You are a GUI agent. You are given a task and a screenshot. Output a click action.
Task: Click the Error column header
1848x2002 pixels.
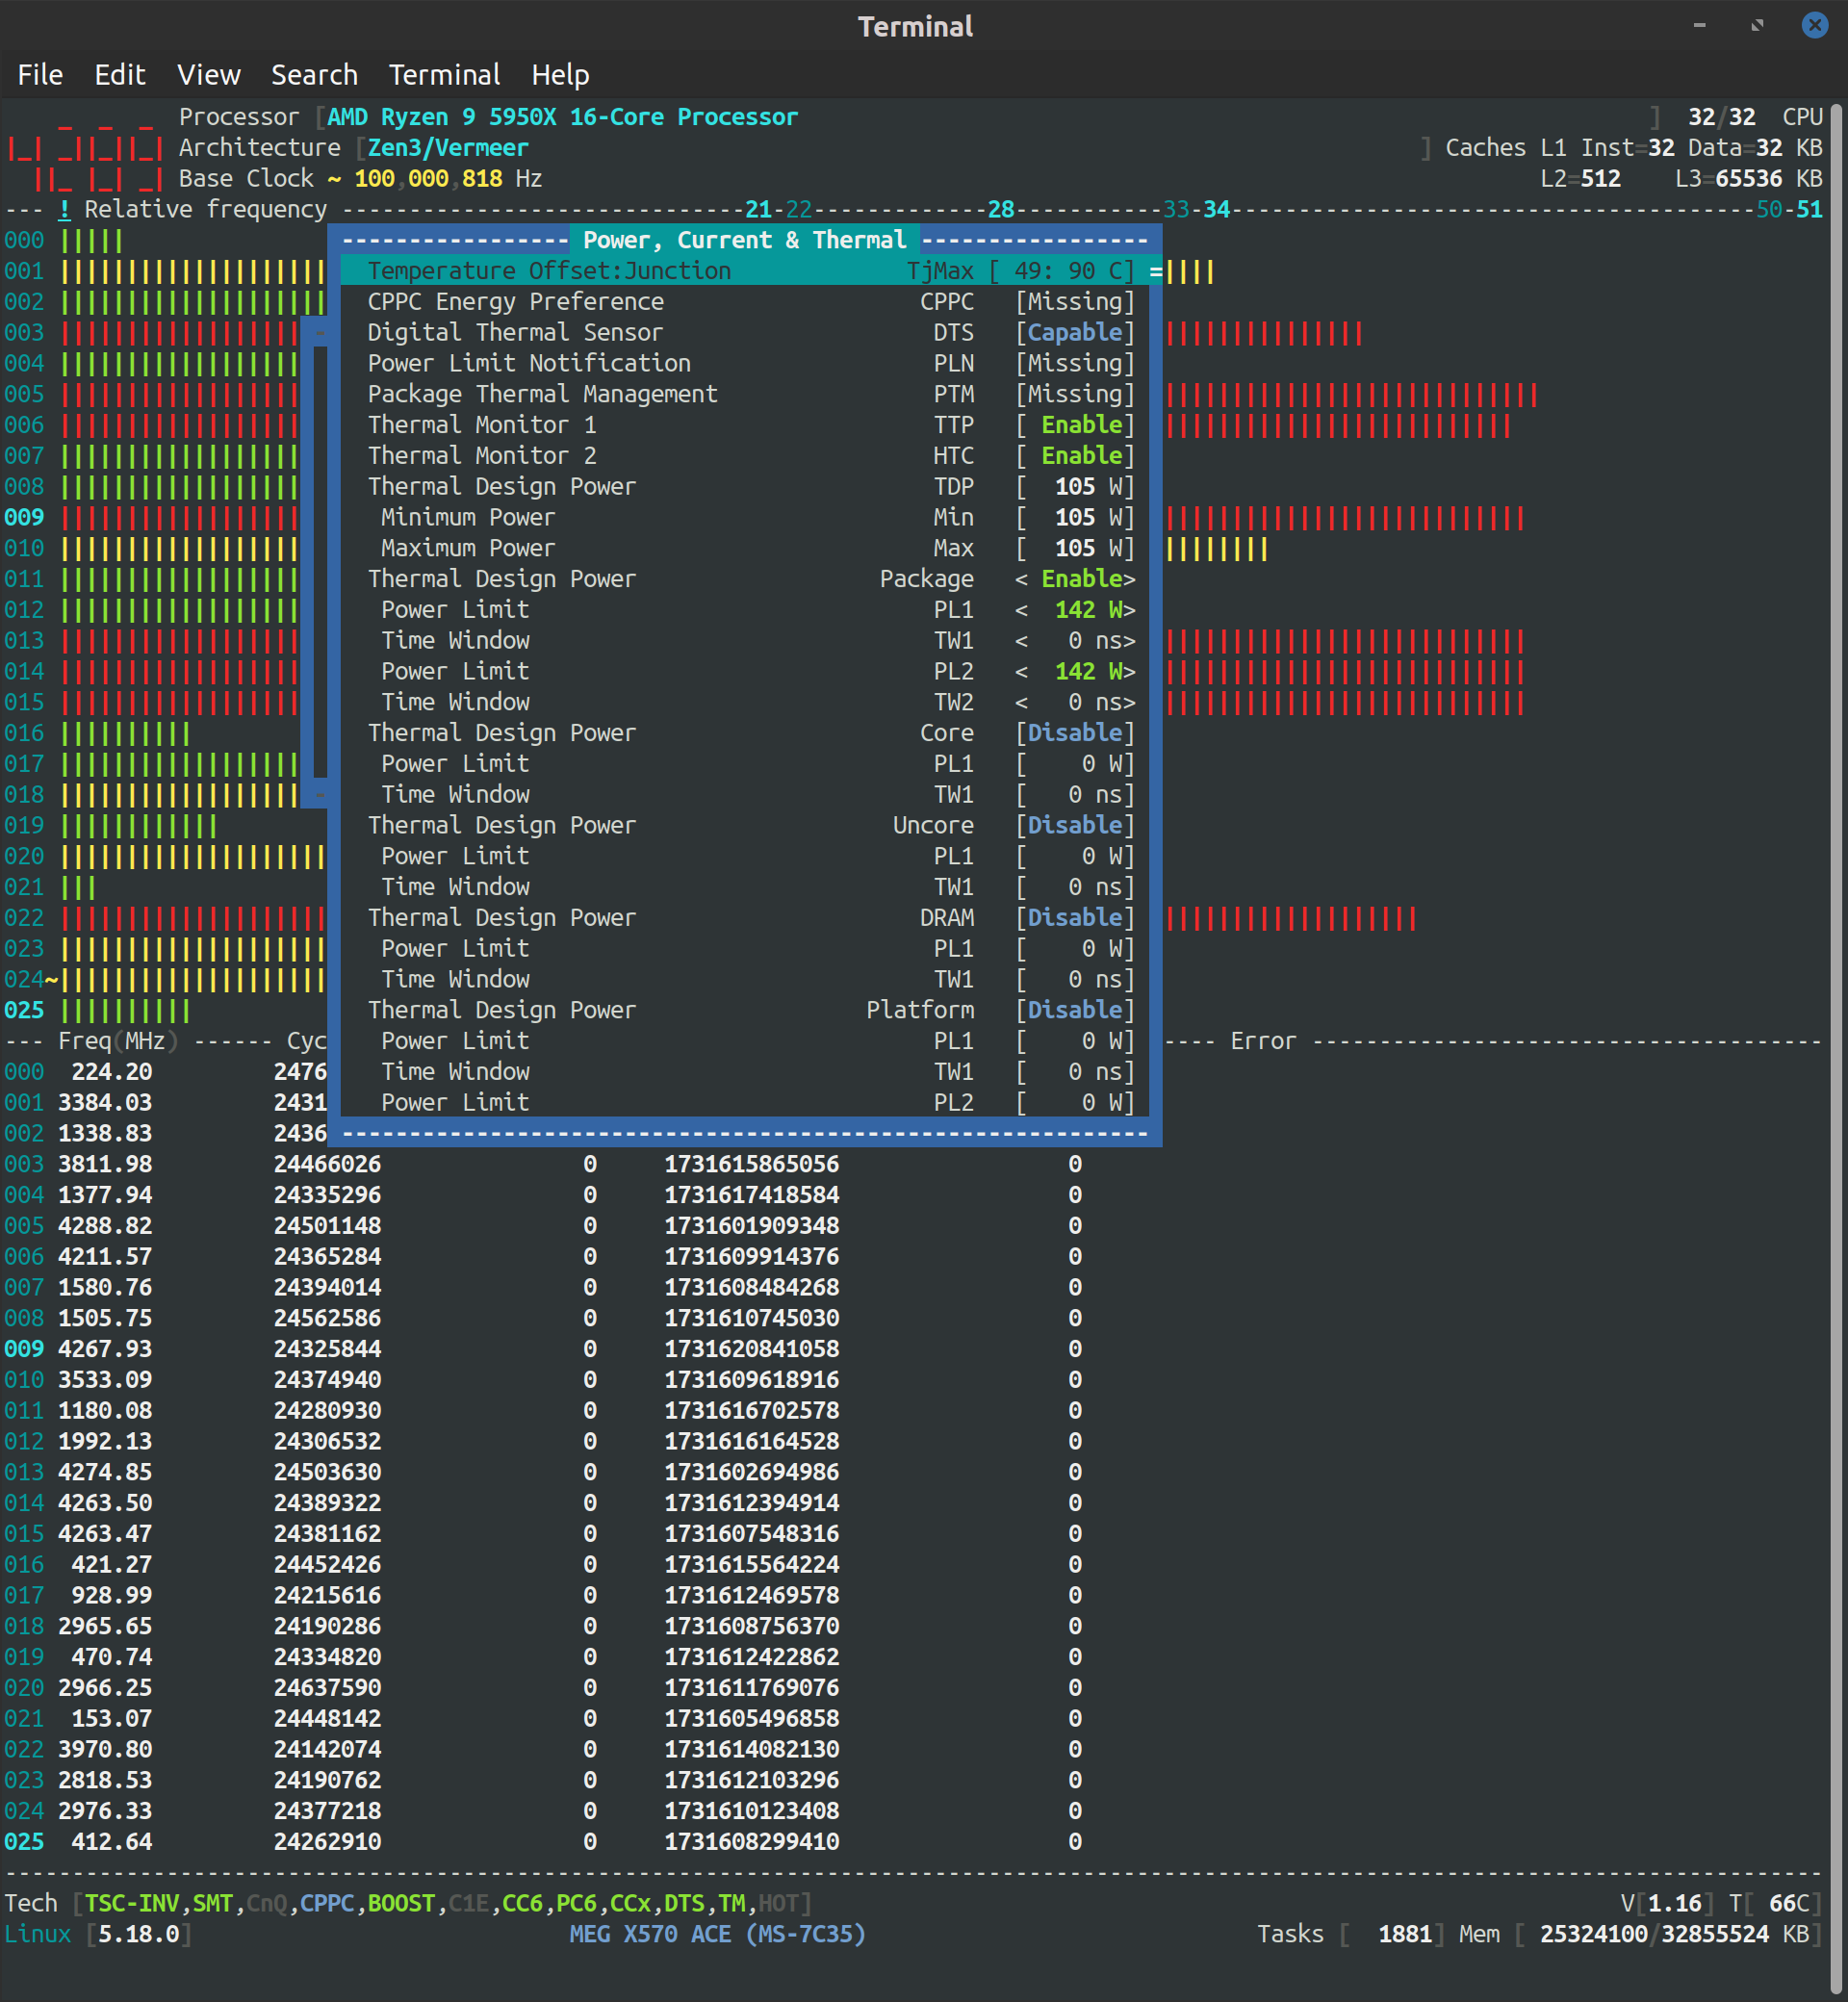tap(1263, 1041)
